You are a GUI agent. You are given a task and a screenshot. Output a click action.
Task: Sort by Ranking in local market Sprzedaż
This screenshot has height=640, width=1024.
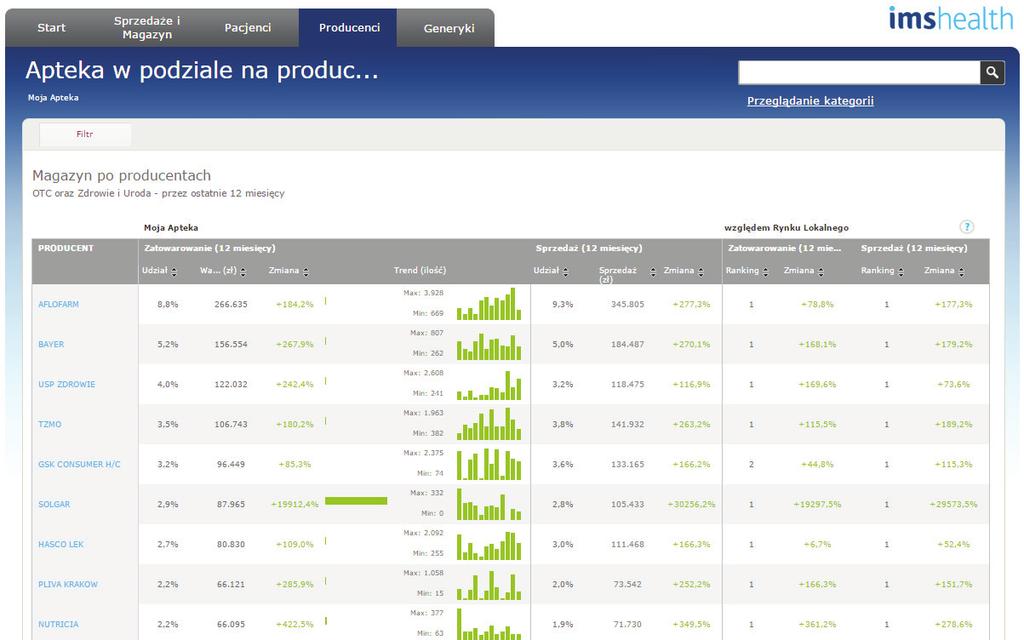[x=901, y=272]
